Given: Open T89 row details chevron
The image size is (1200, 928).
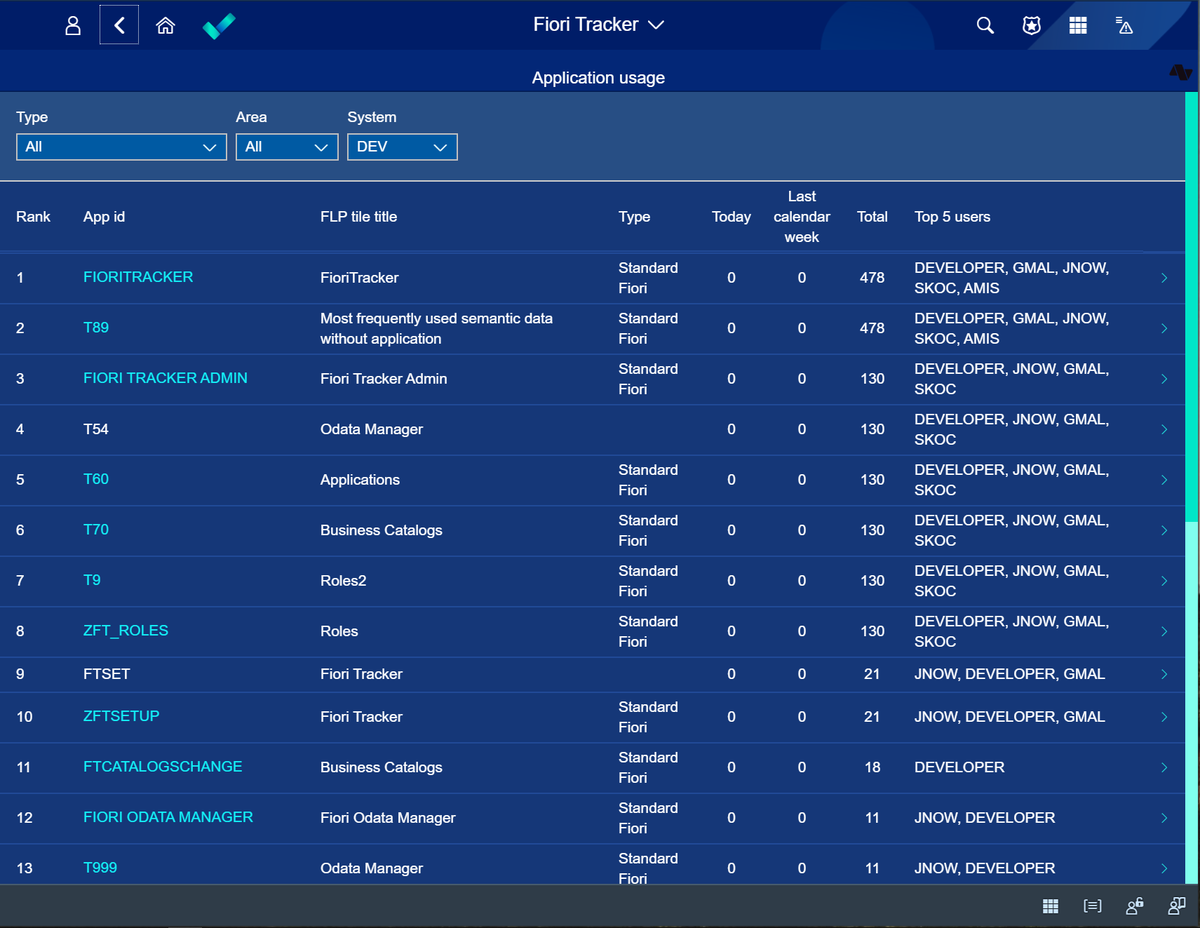Looking at the screenshot, I should point(1164,328).
